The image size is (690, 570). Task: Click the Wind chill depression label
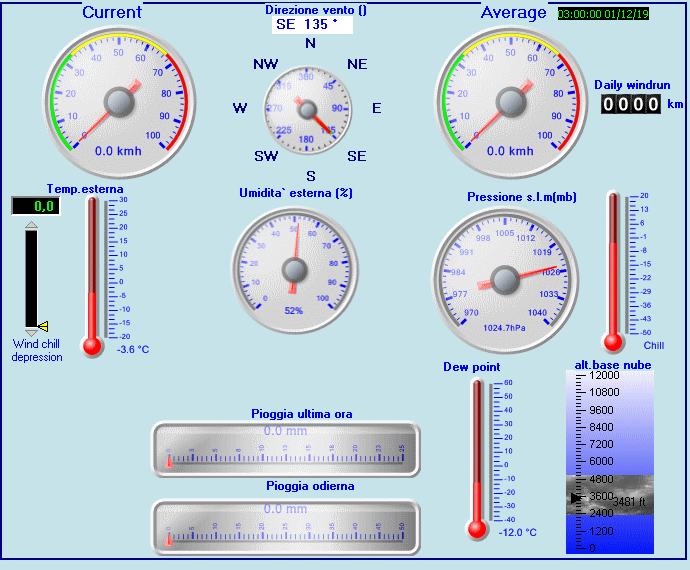coord(37,350)
